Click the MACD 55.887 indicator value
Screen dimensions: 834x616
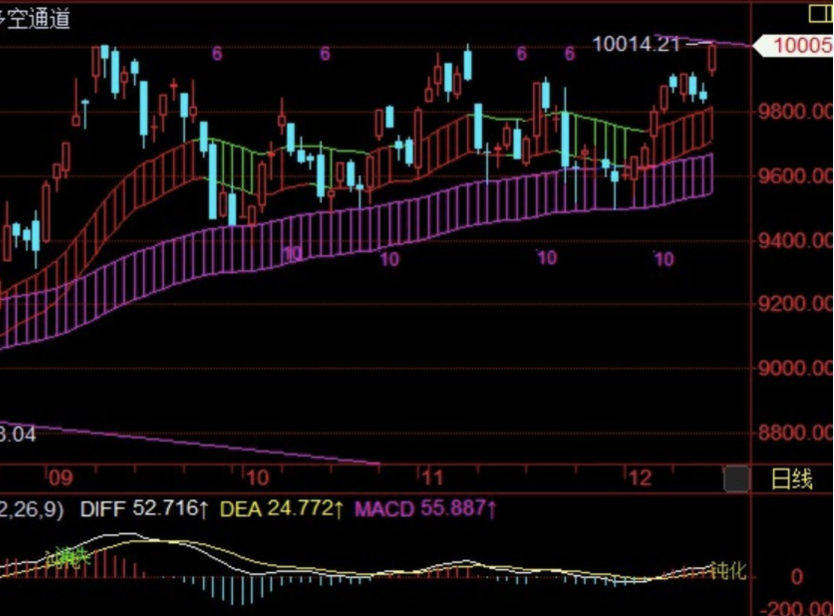(426, 509)
